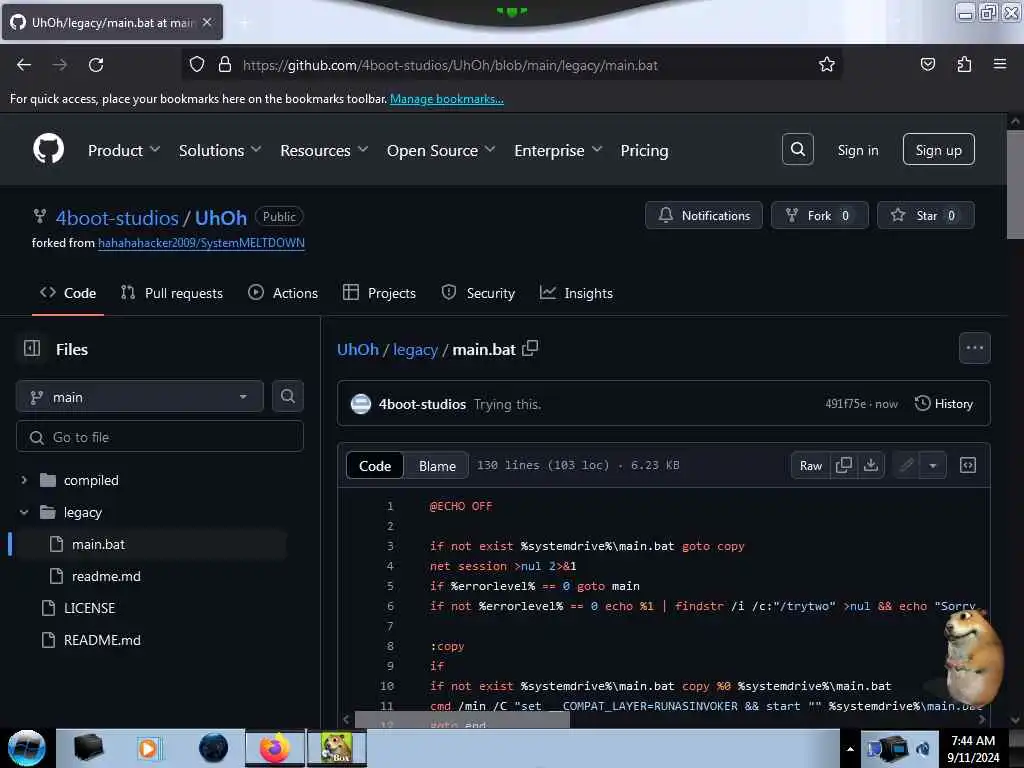
Task: Click the pencil edit file icon
Action: [906, 465]
